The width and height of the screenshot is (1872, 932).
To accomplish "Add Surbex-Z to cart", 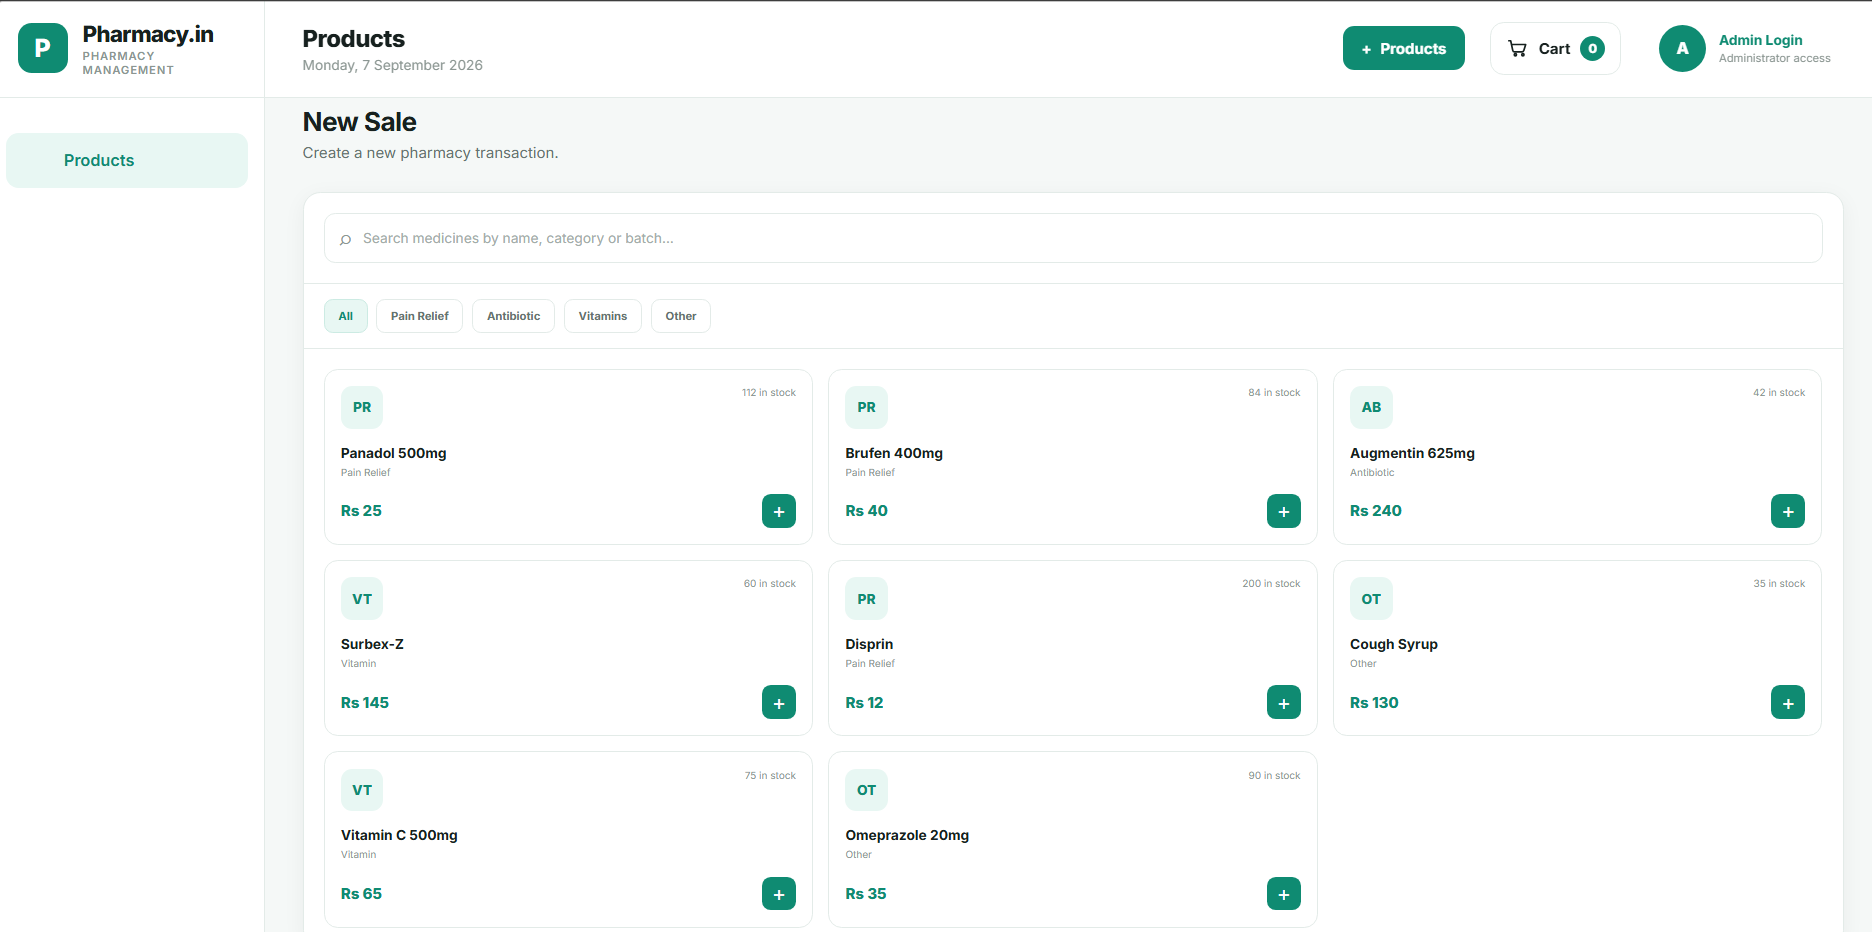I will point(779,702).
